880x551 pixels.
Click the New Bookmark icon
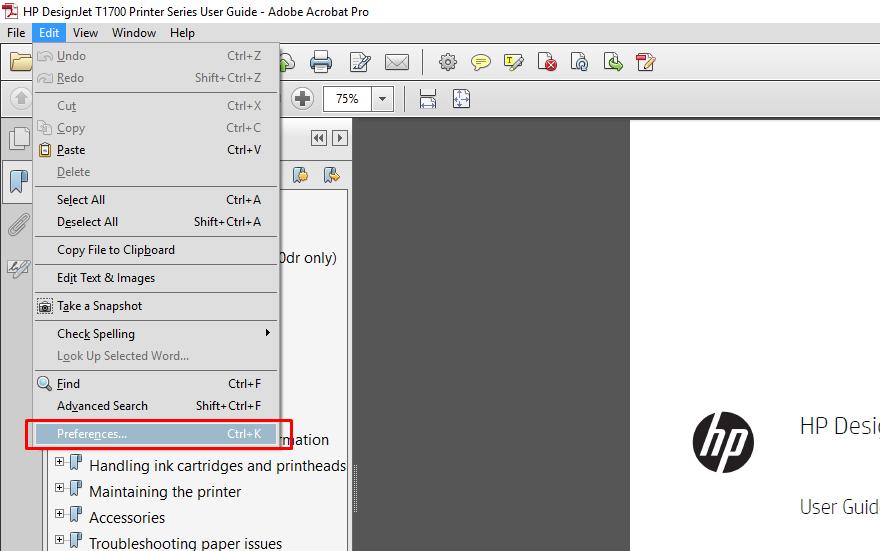[301, 175]
